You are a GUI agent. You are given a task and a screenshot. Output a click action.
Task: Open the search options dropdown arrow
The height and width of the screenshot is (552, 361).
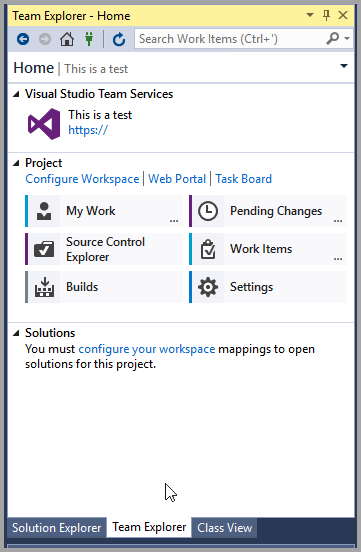[x=347, y=38]
